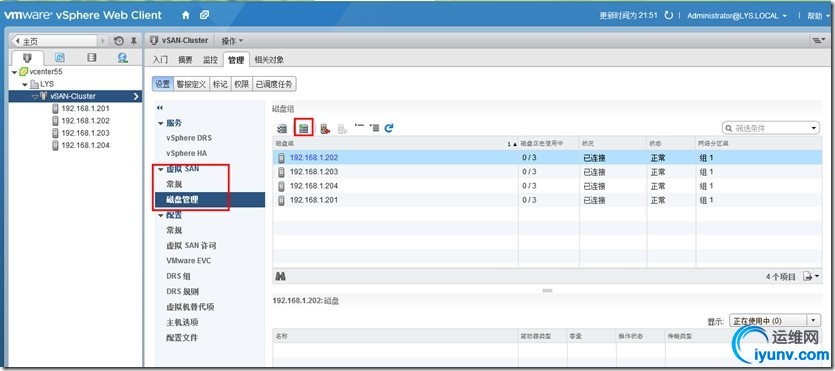Select the 警报定义 sub-tab
Screen dimensions: 835x371
click(192, 84)
